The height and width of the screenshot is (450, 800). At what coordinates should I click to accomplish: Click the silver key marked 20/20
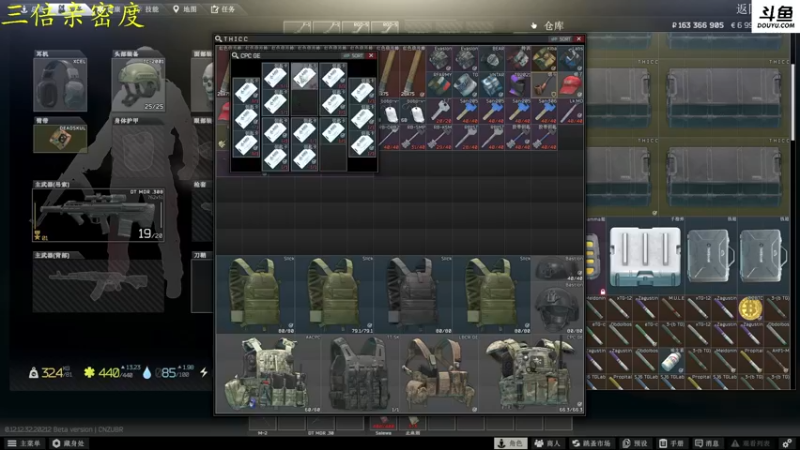439,111
